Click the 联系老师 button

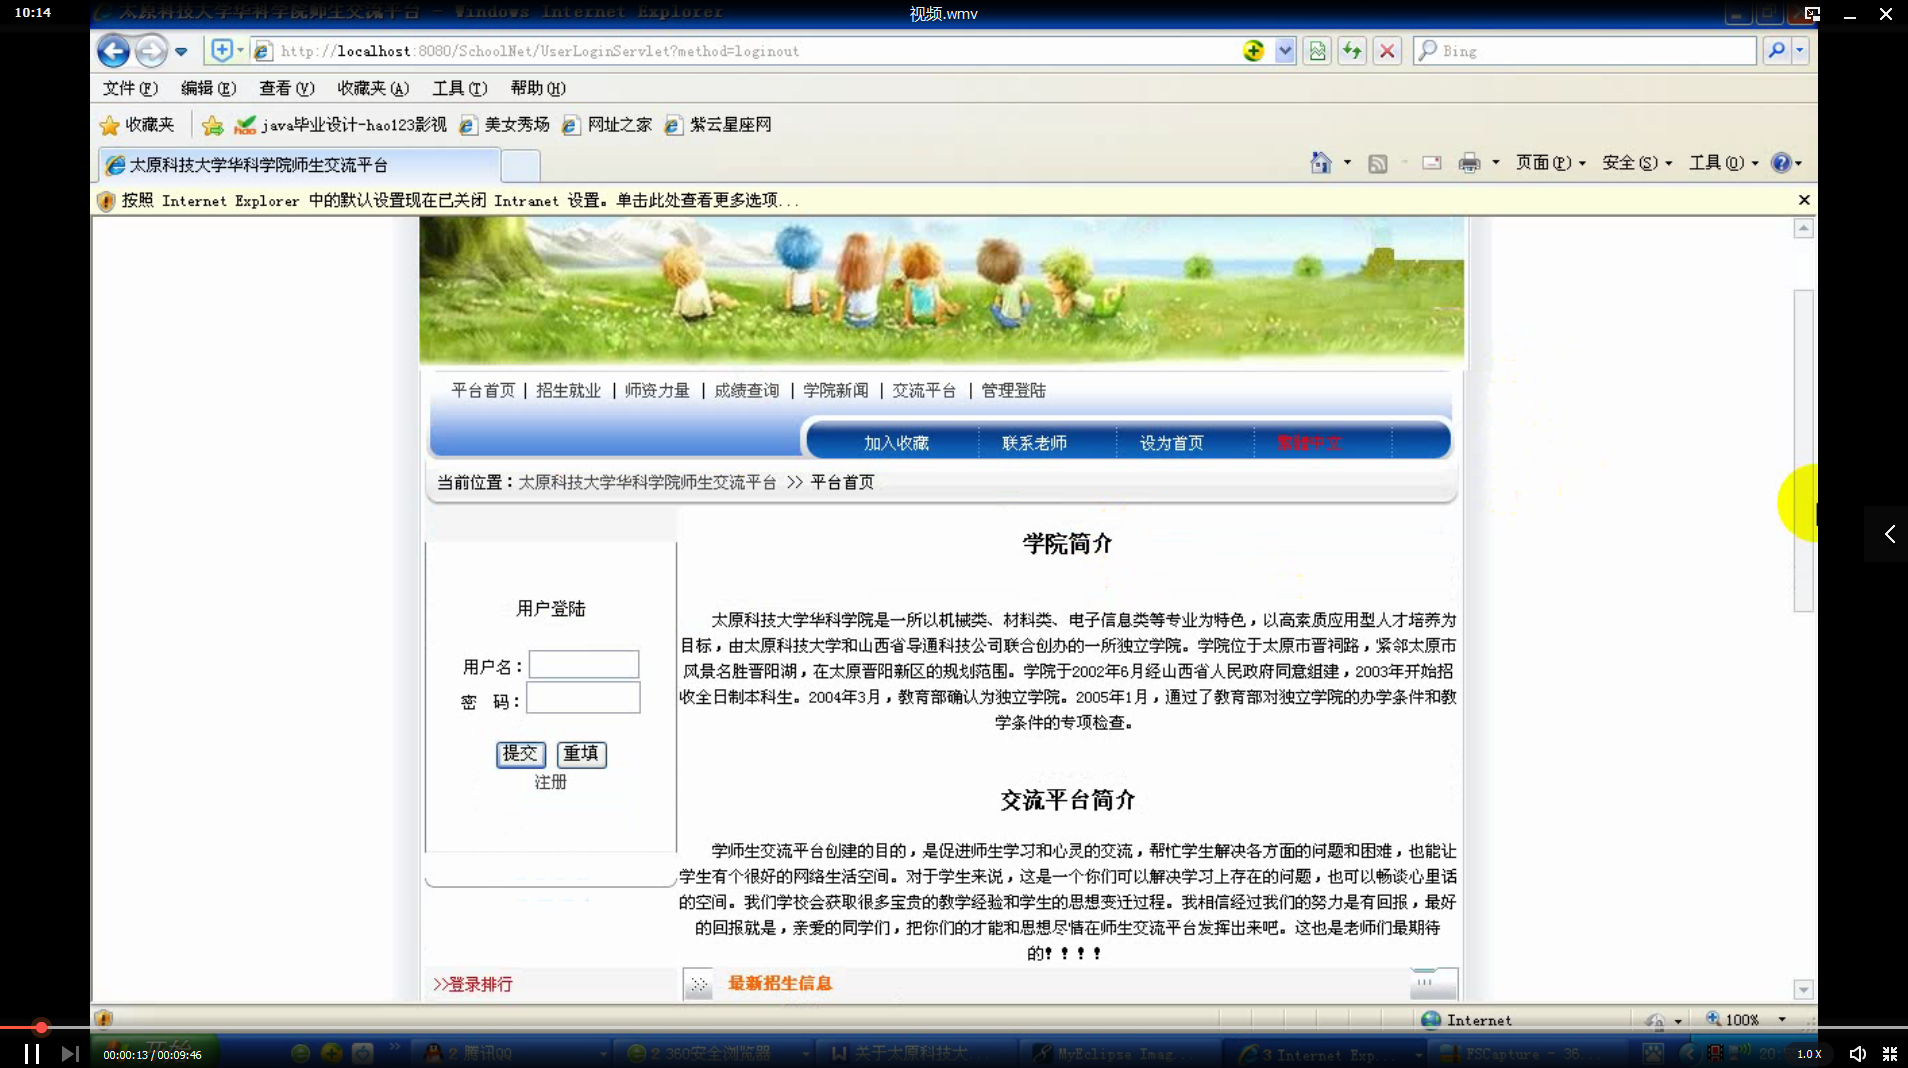pyautogui.click(x=1034, y=443)
